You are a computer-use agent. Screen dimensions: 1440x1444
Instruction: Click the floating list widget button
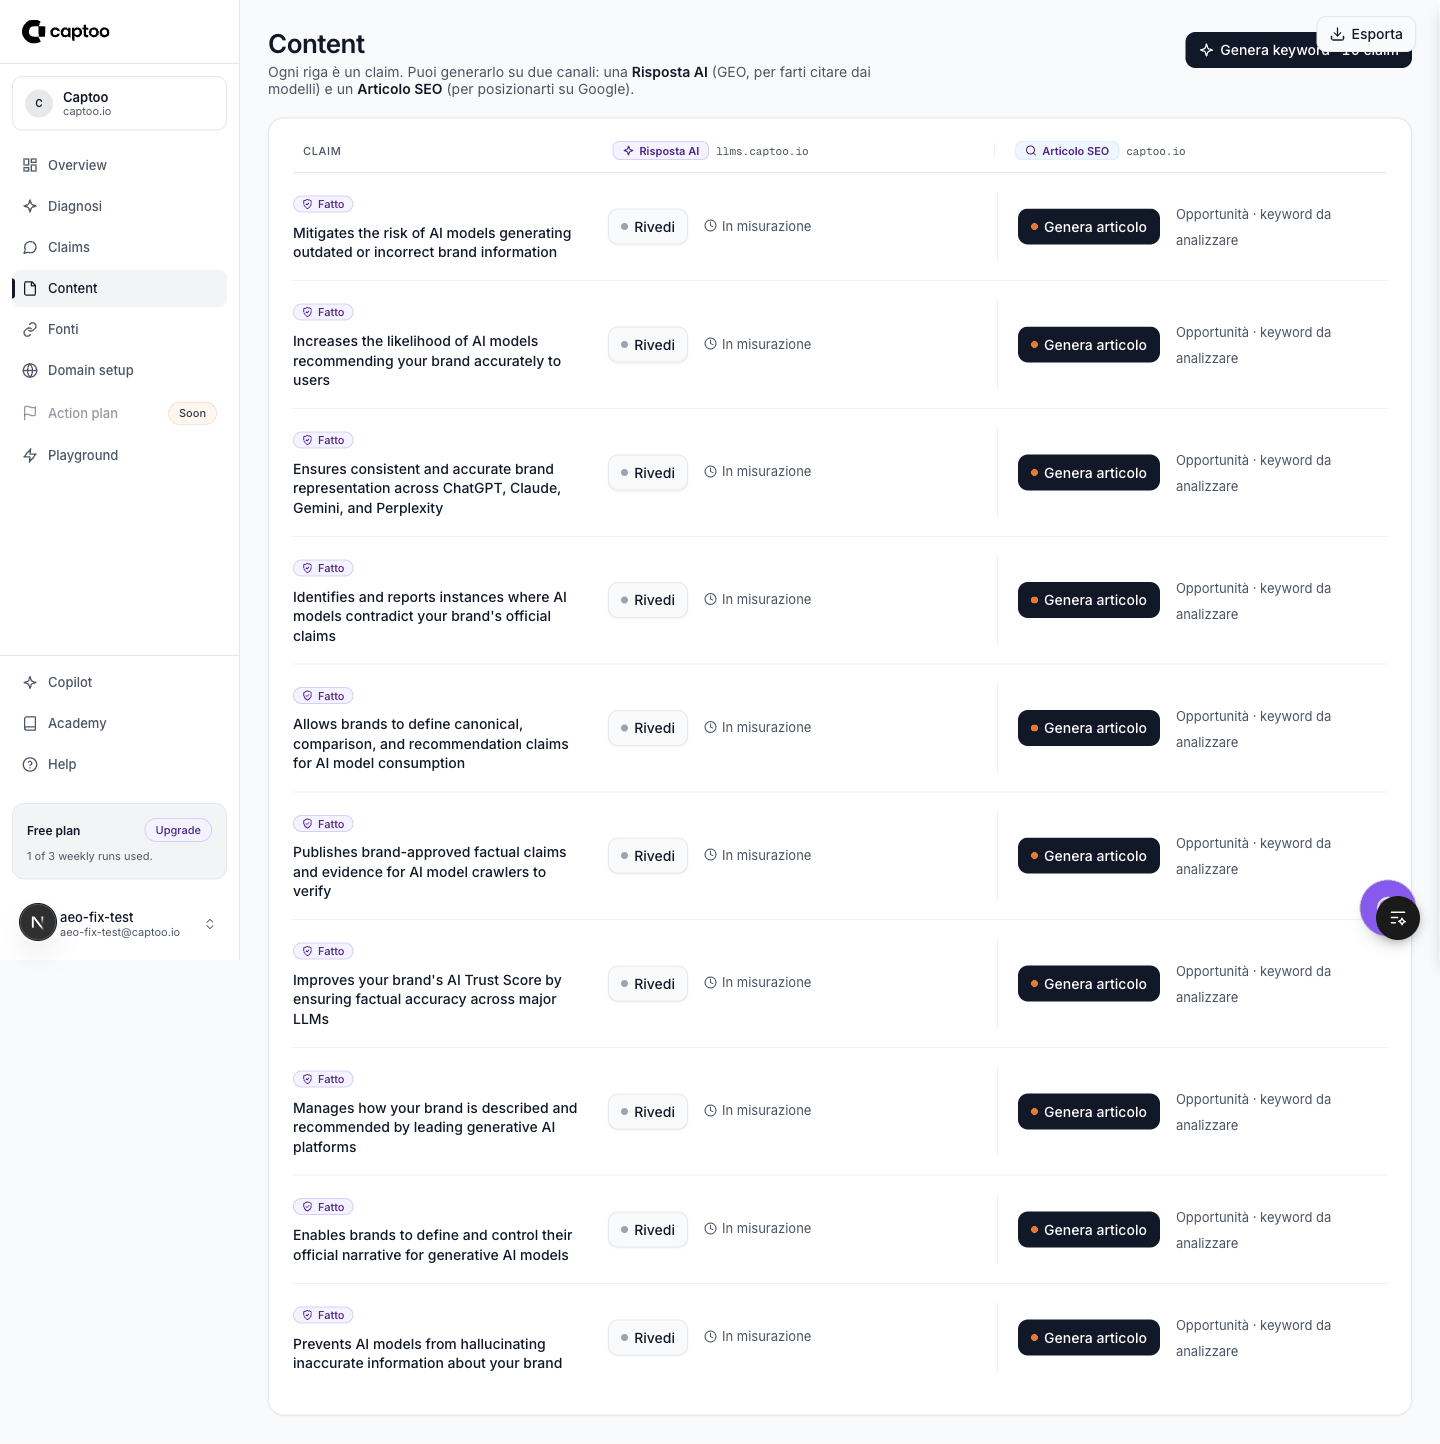[x=1398, y=918]
